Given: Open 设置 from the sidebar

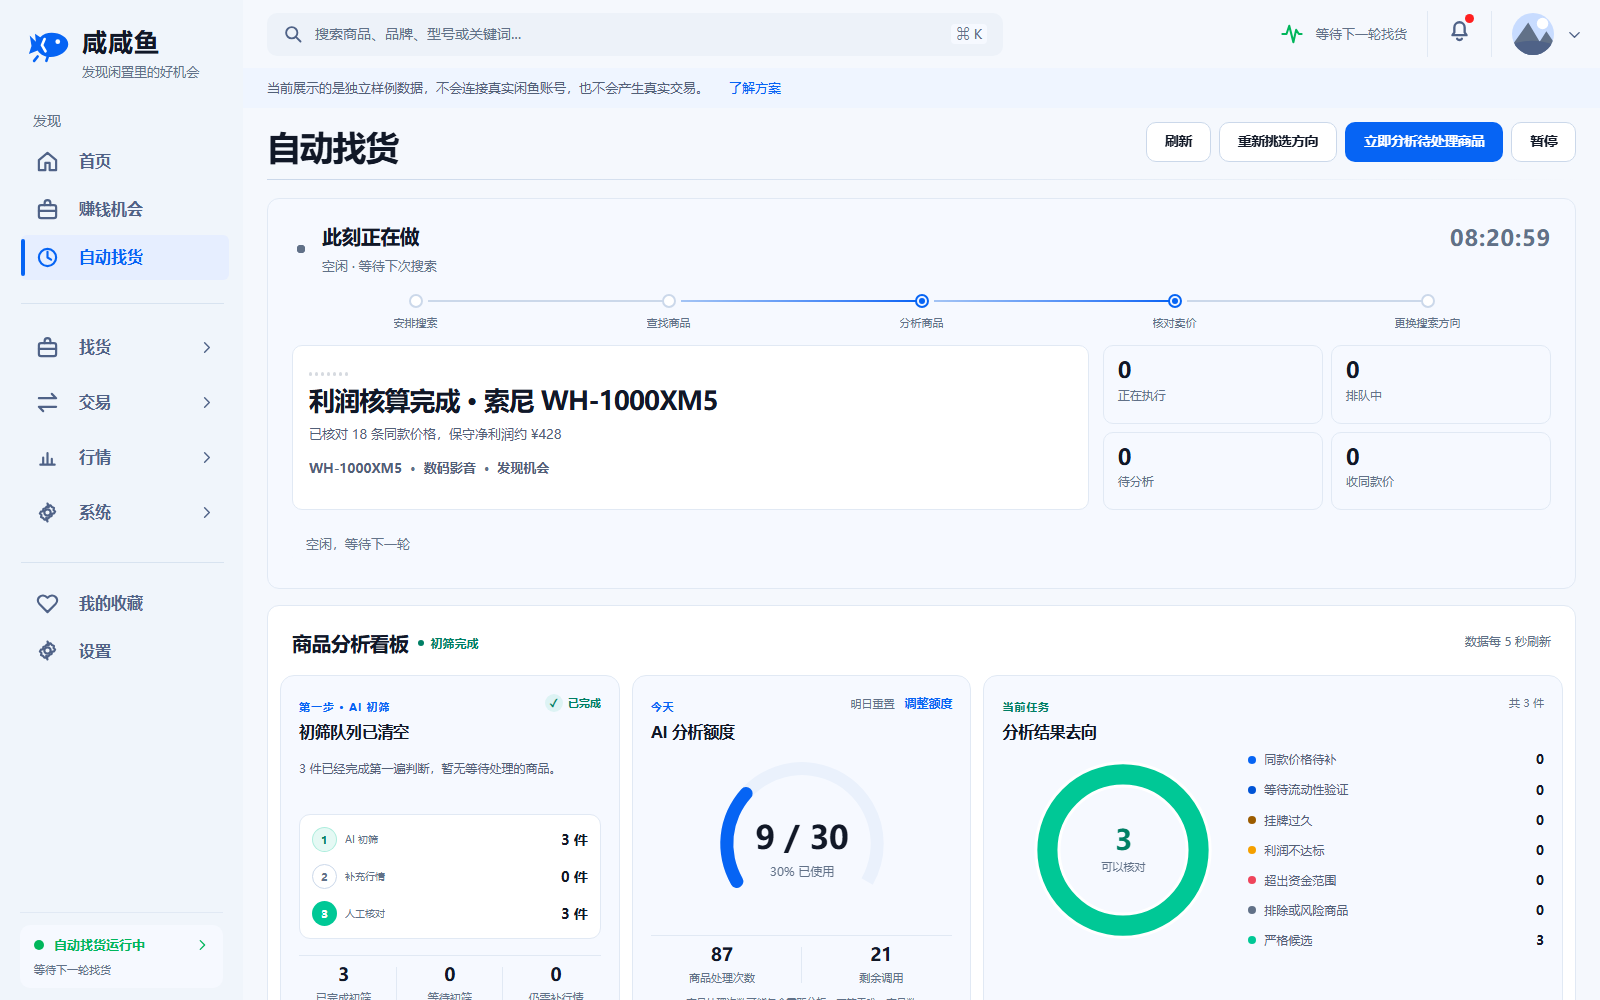Looking at the screenshot, I should click(x=125, y=651).
